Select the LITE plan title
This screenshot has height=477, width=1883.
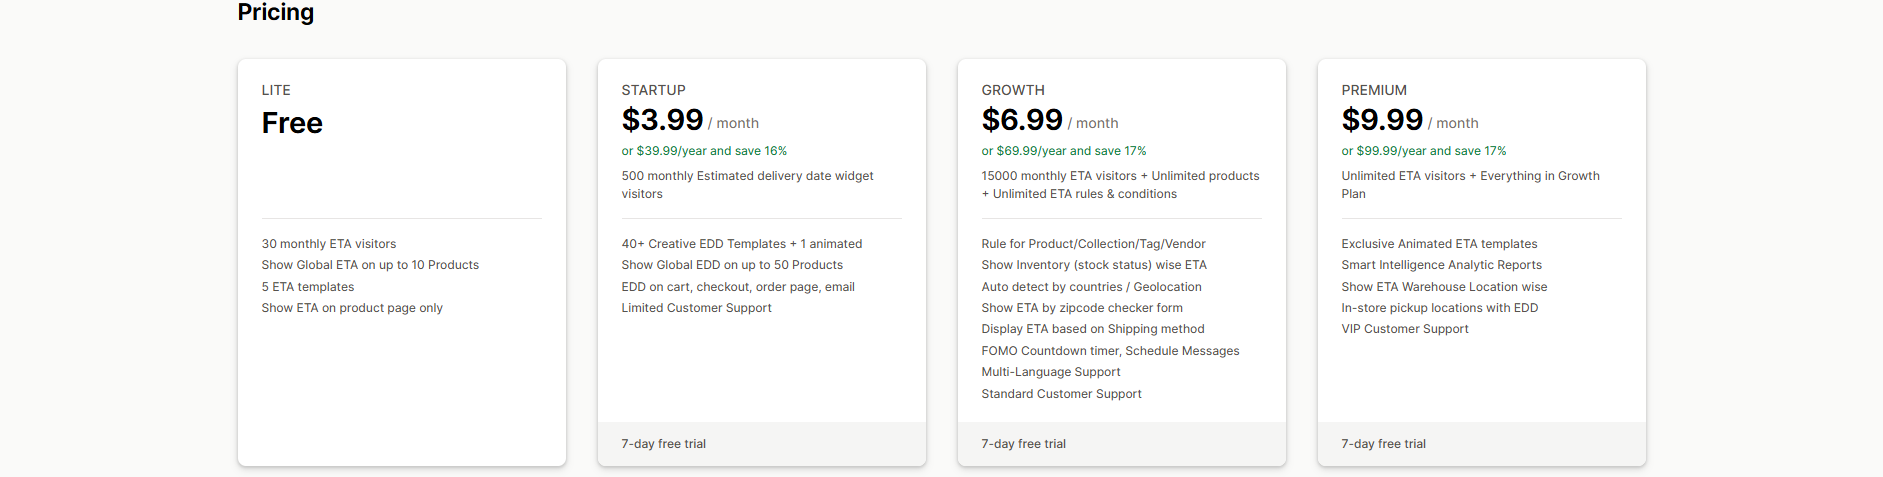(x=276, y=90)
